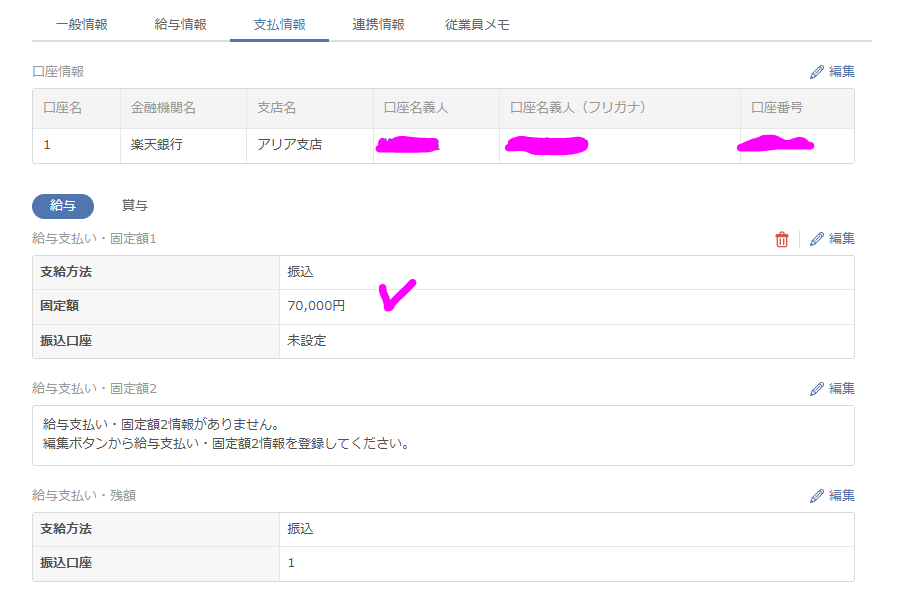The image size is (898, 590).
Task: Click the pencil edit icon for 給与支払い・固定額1
Action: click(817, 239)
